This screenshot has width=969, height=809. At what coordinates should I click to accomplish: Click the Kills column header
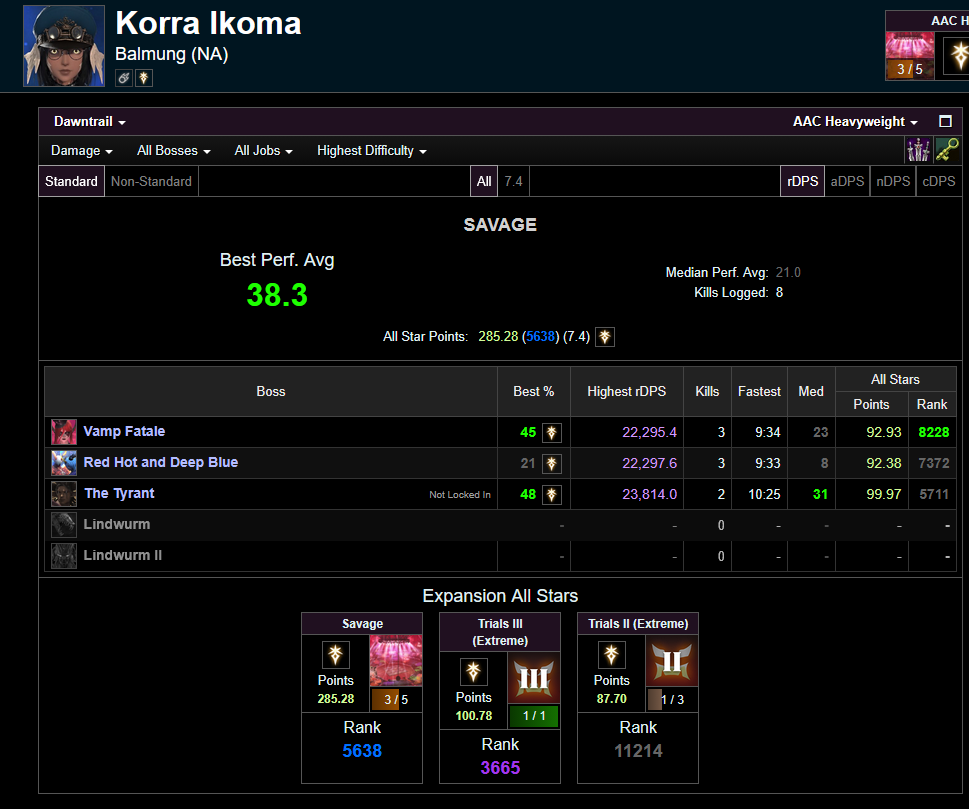click(x=707, y=391)
